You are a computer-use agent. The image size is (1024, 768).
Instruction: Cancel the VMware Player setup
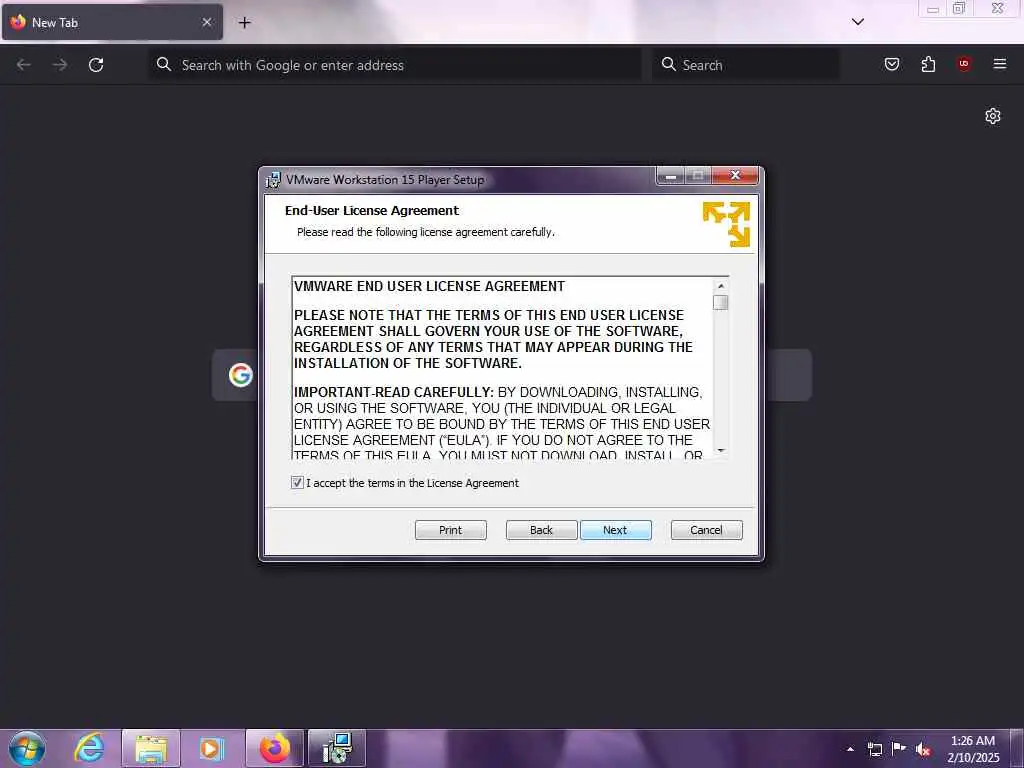pyautogui.click(x=707, y=530)
